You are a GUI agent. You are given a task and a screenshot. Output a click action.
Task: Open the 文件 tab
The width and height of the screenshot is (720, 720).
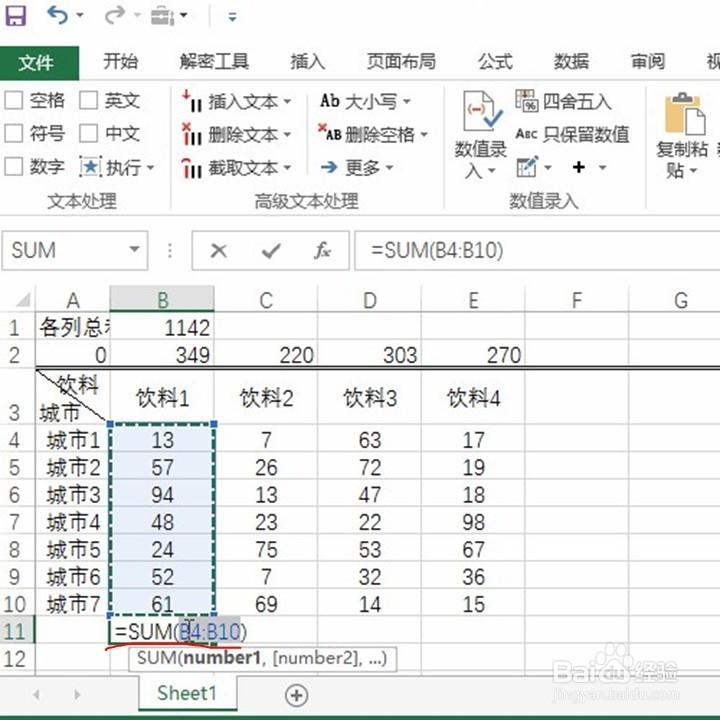click(x=39, y=63)
